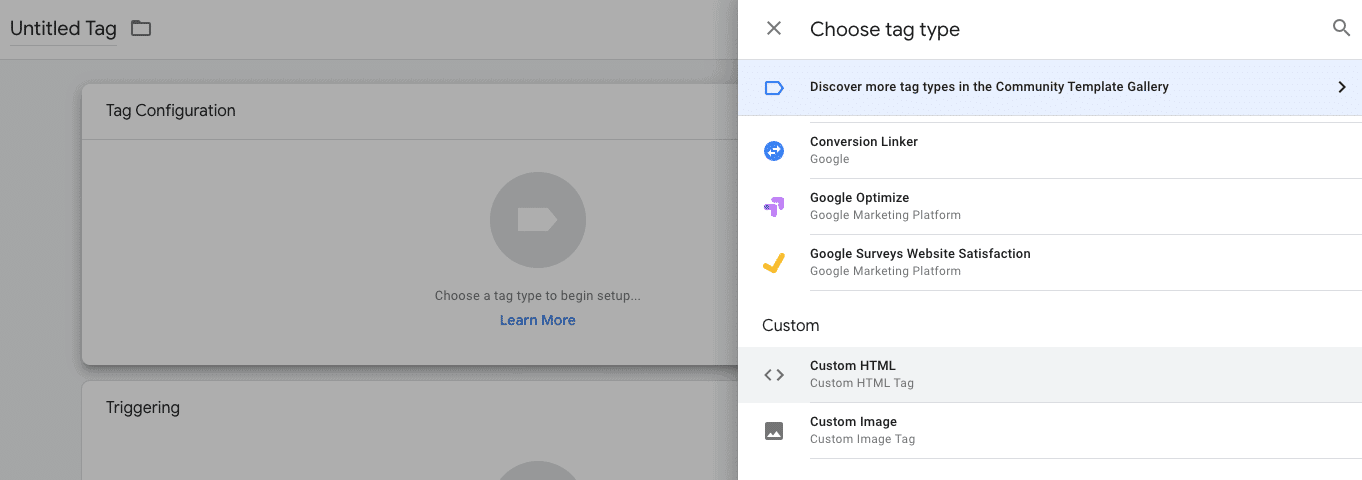Click the Custom Image picture icon
The image size is (1362, 480).
[x=774, y=431]
